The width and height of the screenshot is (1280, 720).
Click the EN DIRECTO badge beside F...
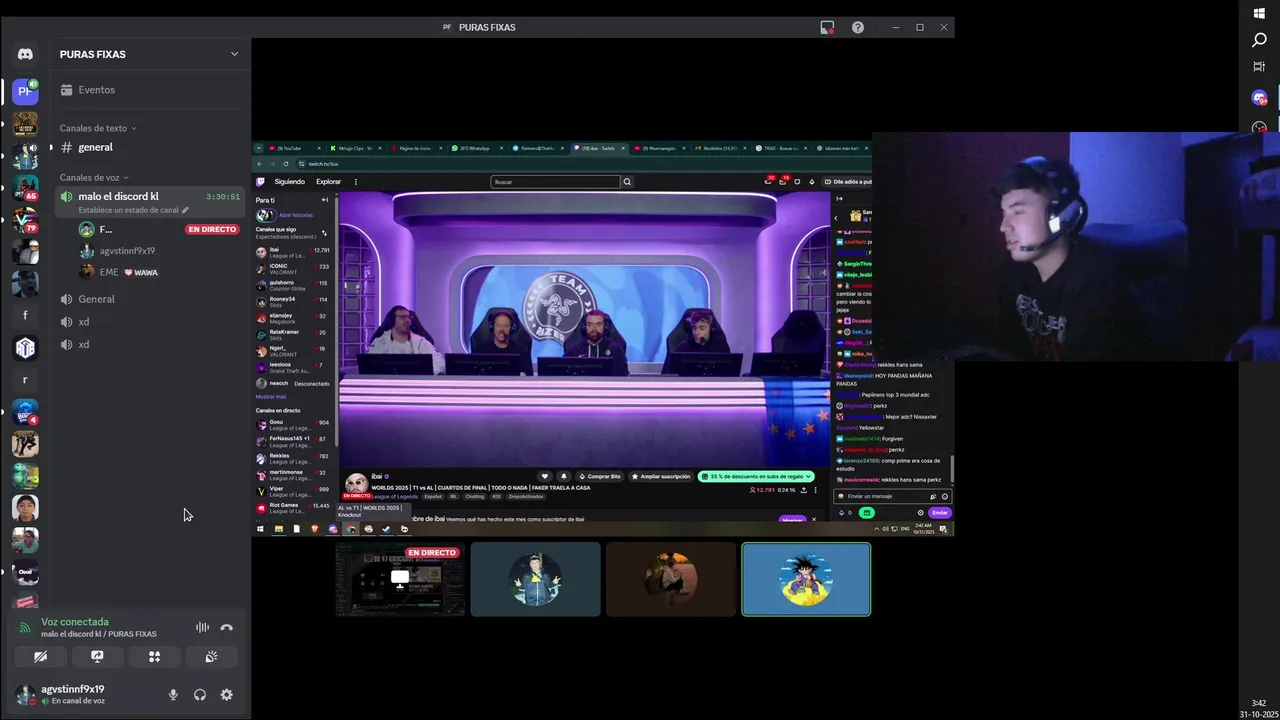[212, 229]
